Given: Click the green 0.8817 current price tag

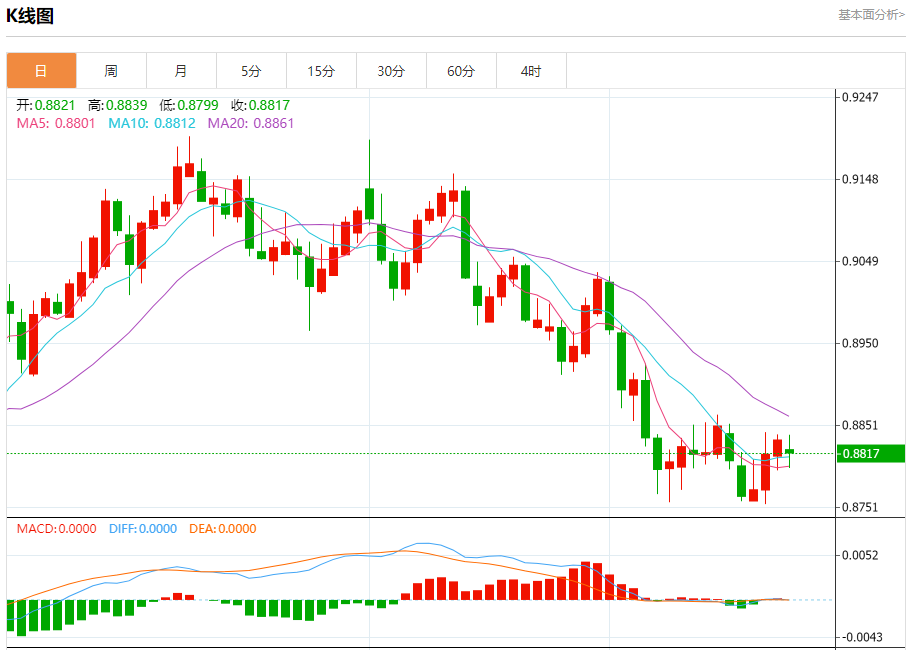Looking at the screenshot, I should click(x=871, y=453).
